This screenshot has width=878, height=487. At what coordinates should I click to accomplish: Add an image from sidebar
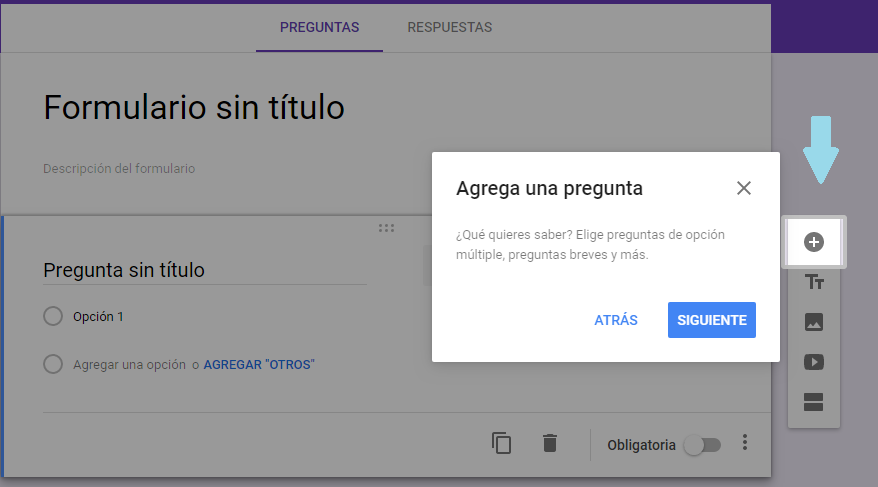click(x=814, y=322)
